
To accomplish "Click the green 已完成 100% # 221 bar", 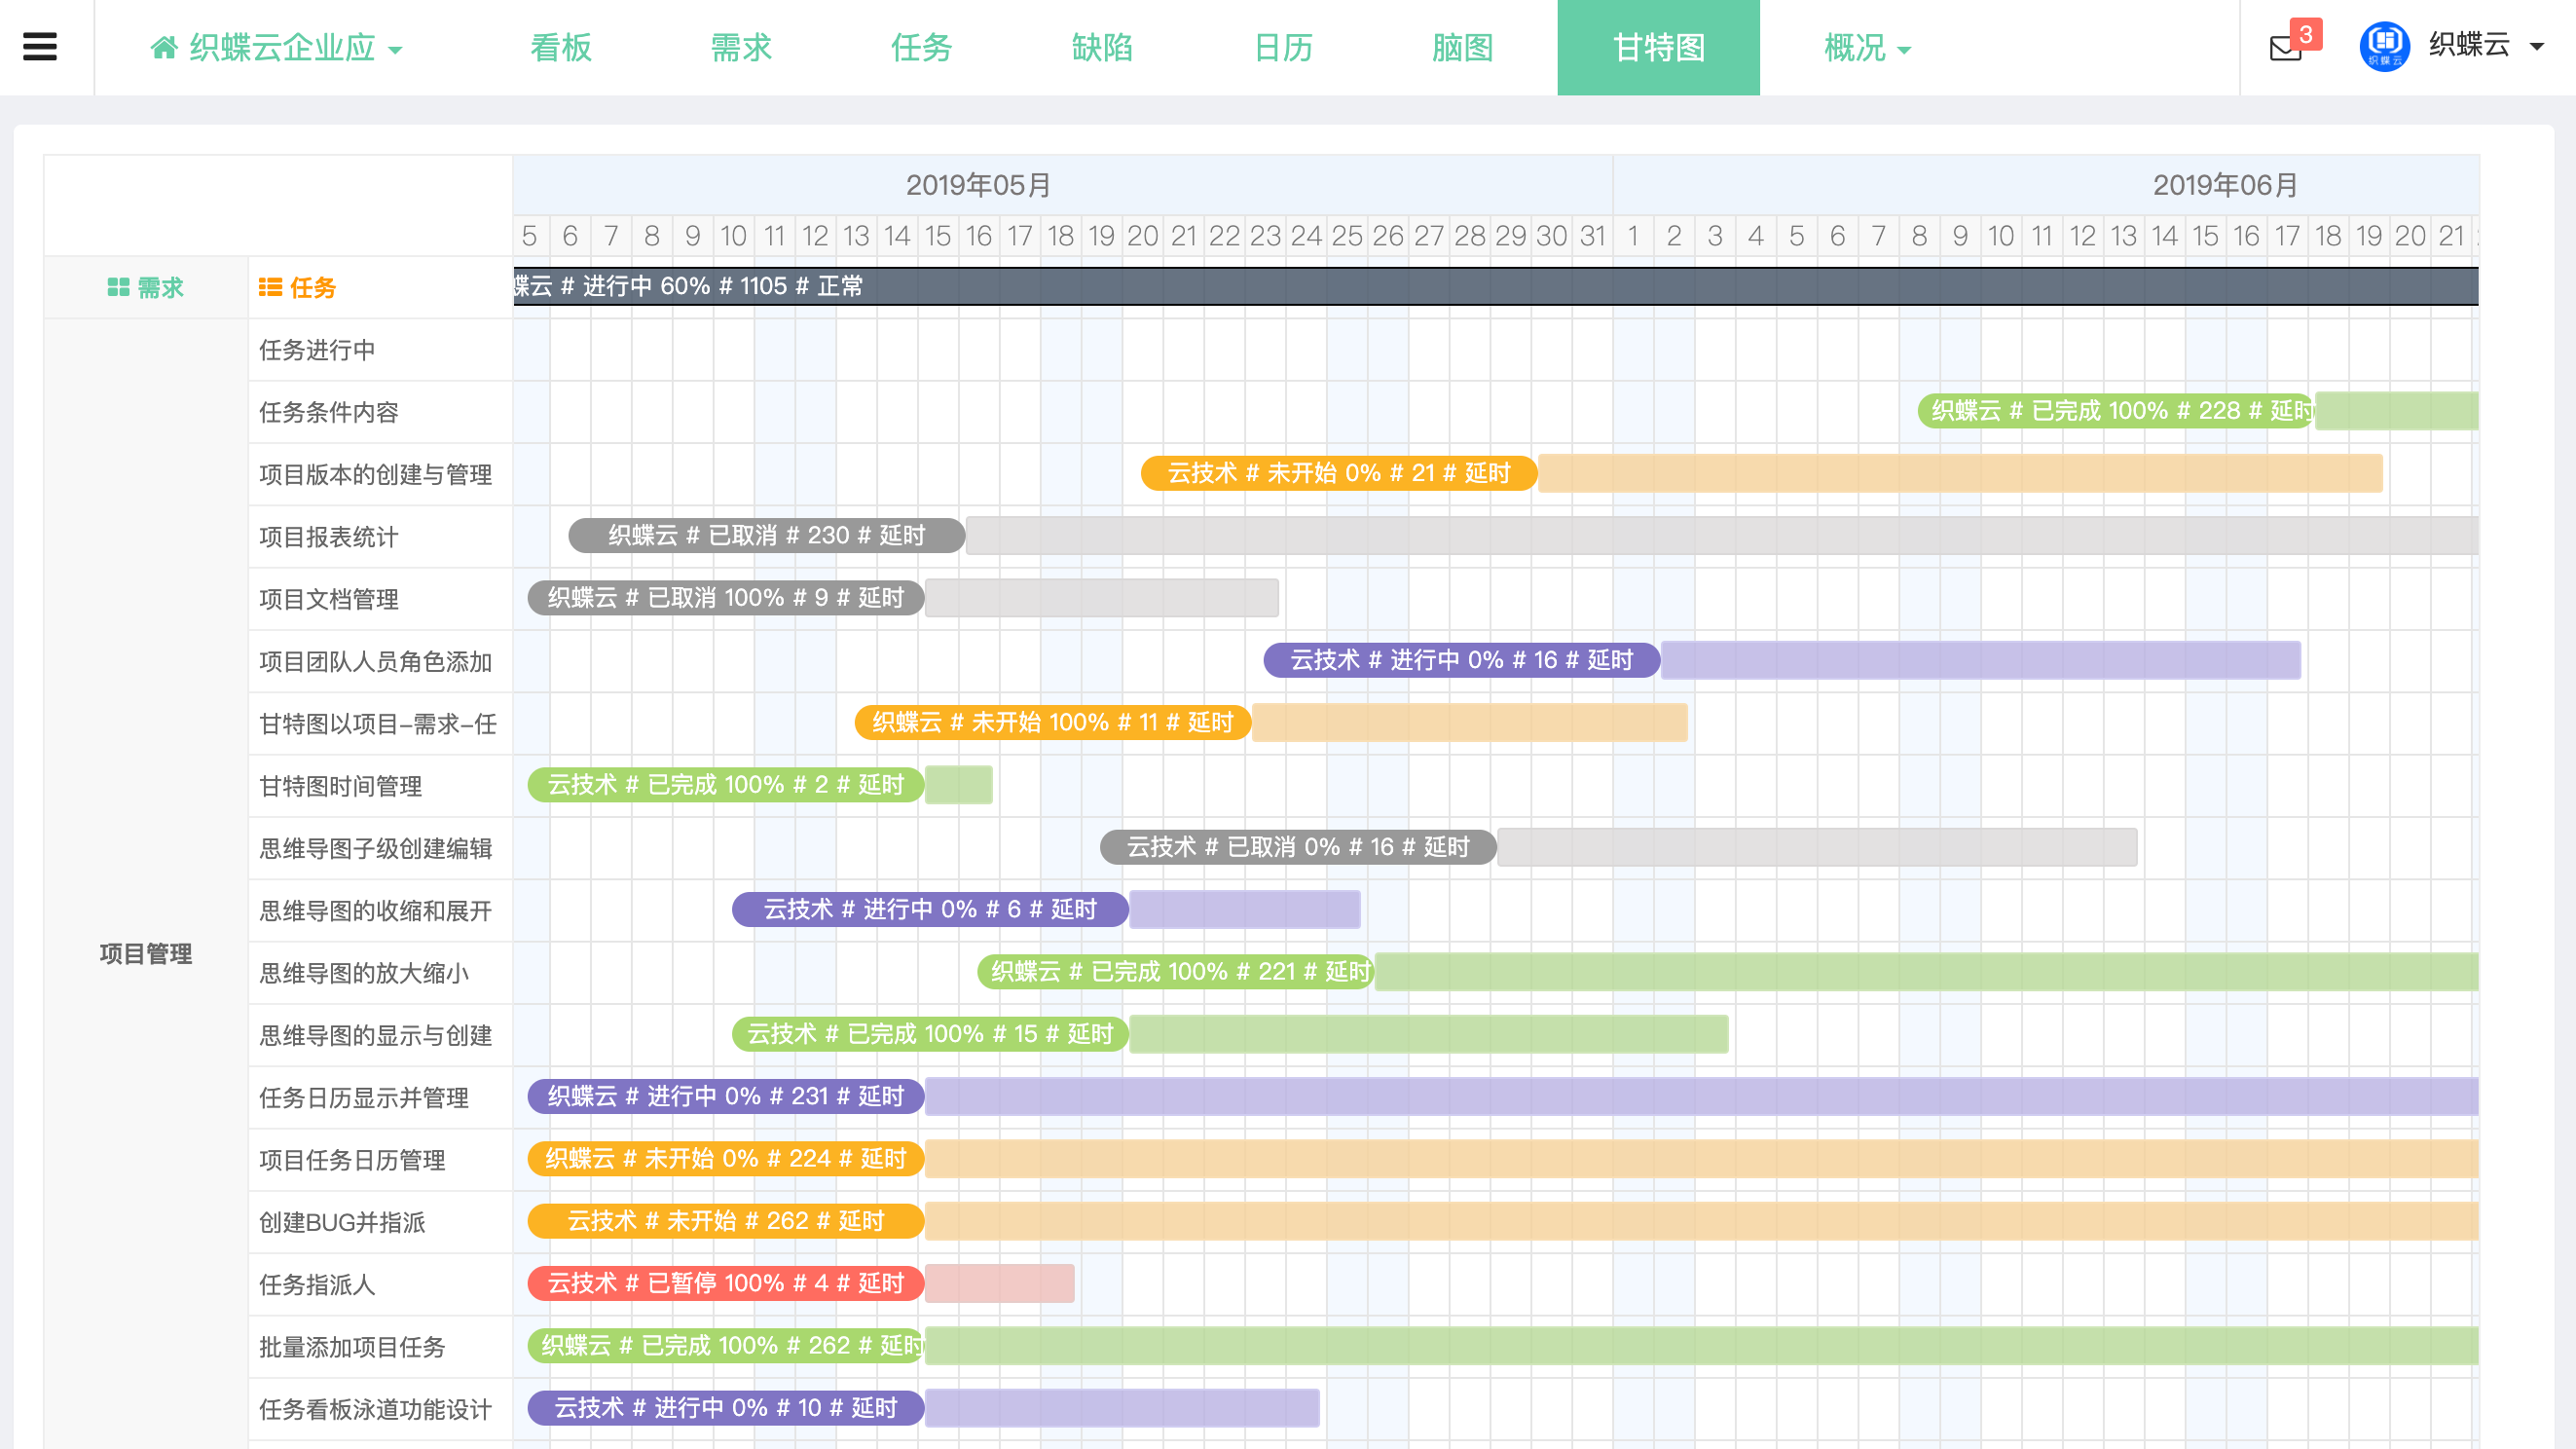I will click(x=1176, y=972).
